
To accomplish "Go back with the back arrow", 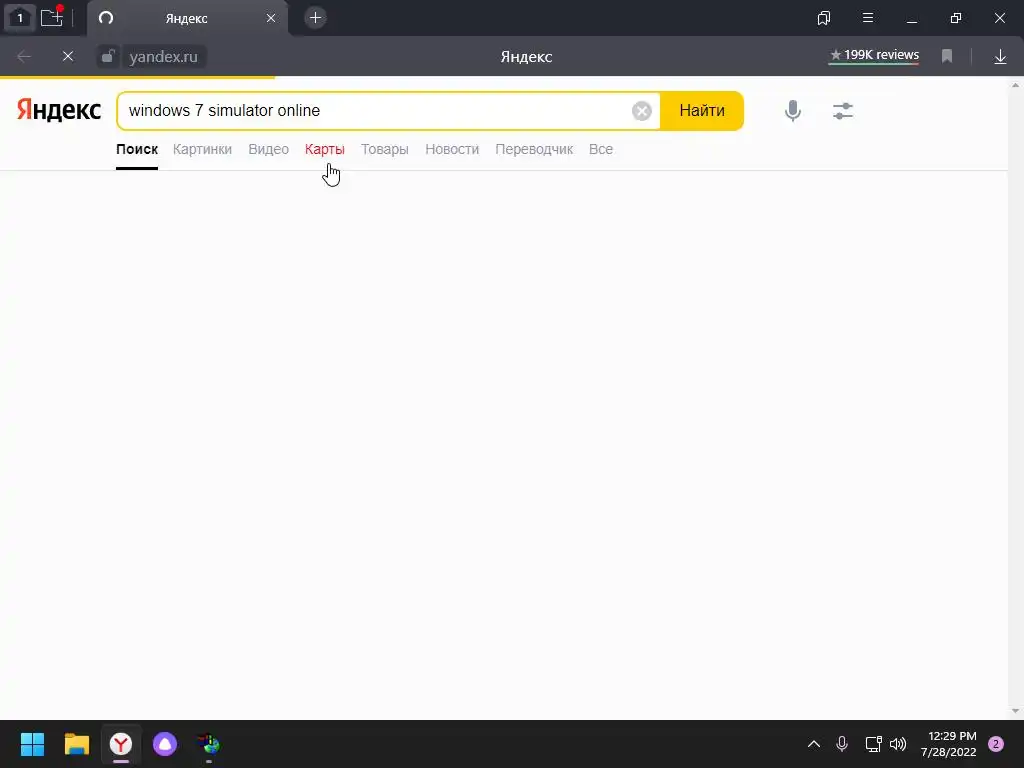I will pos(24,57).
